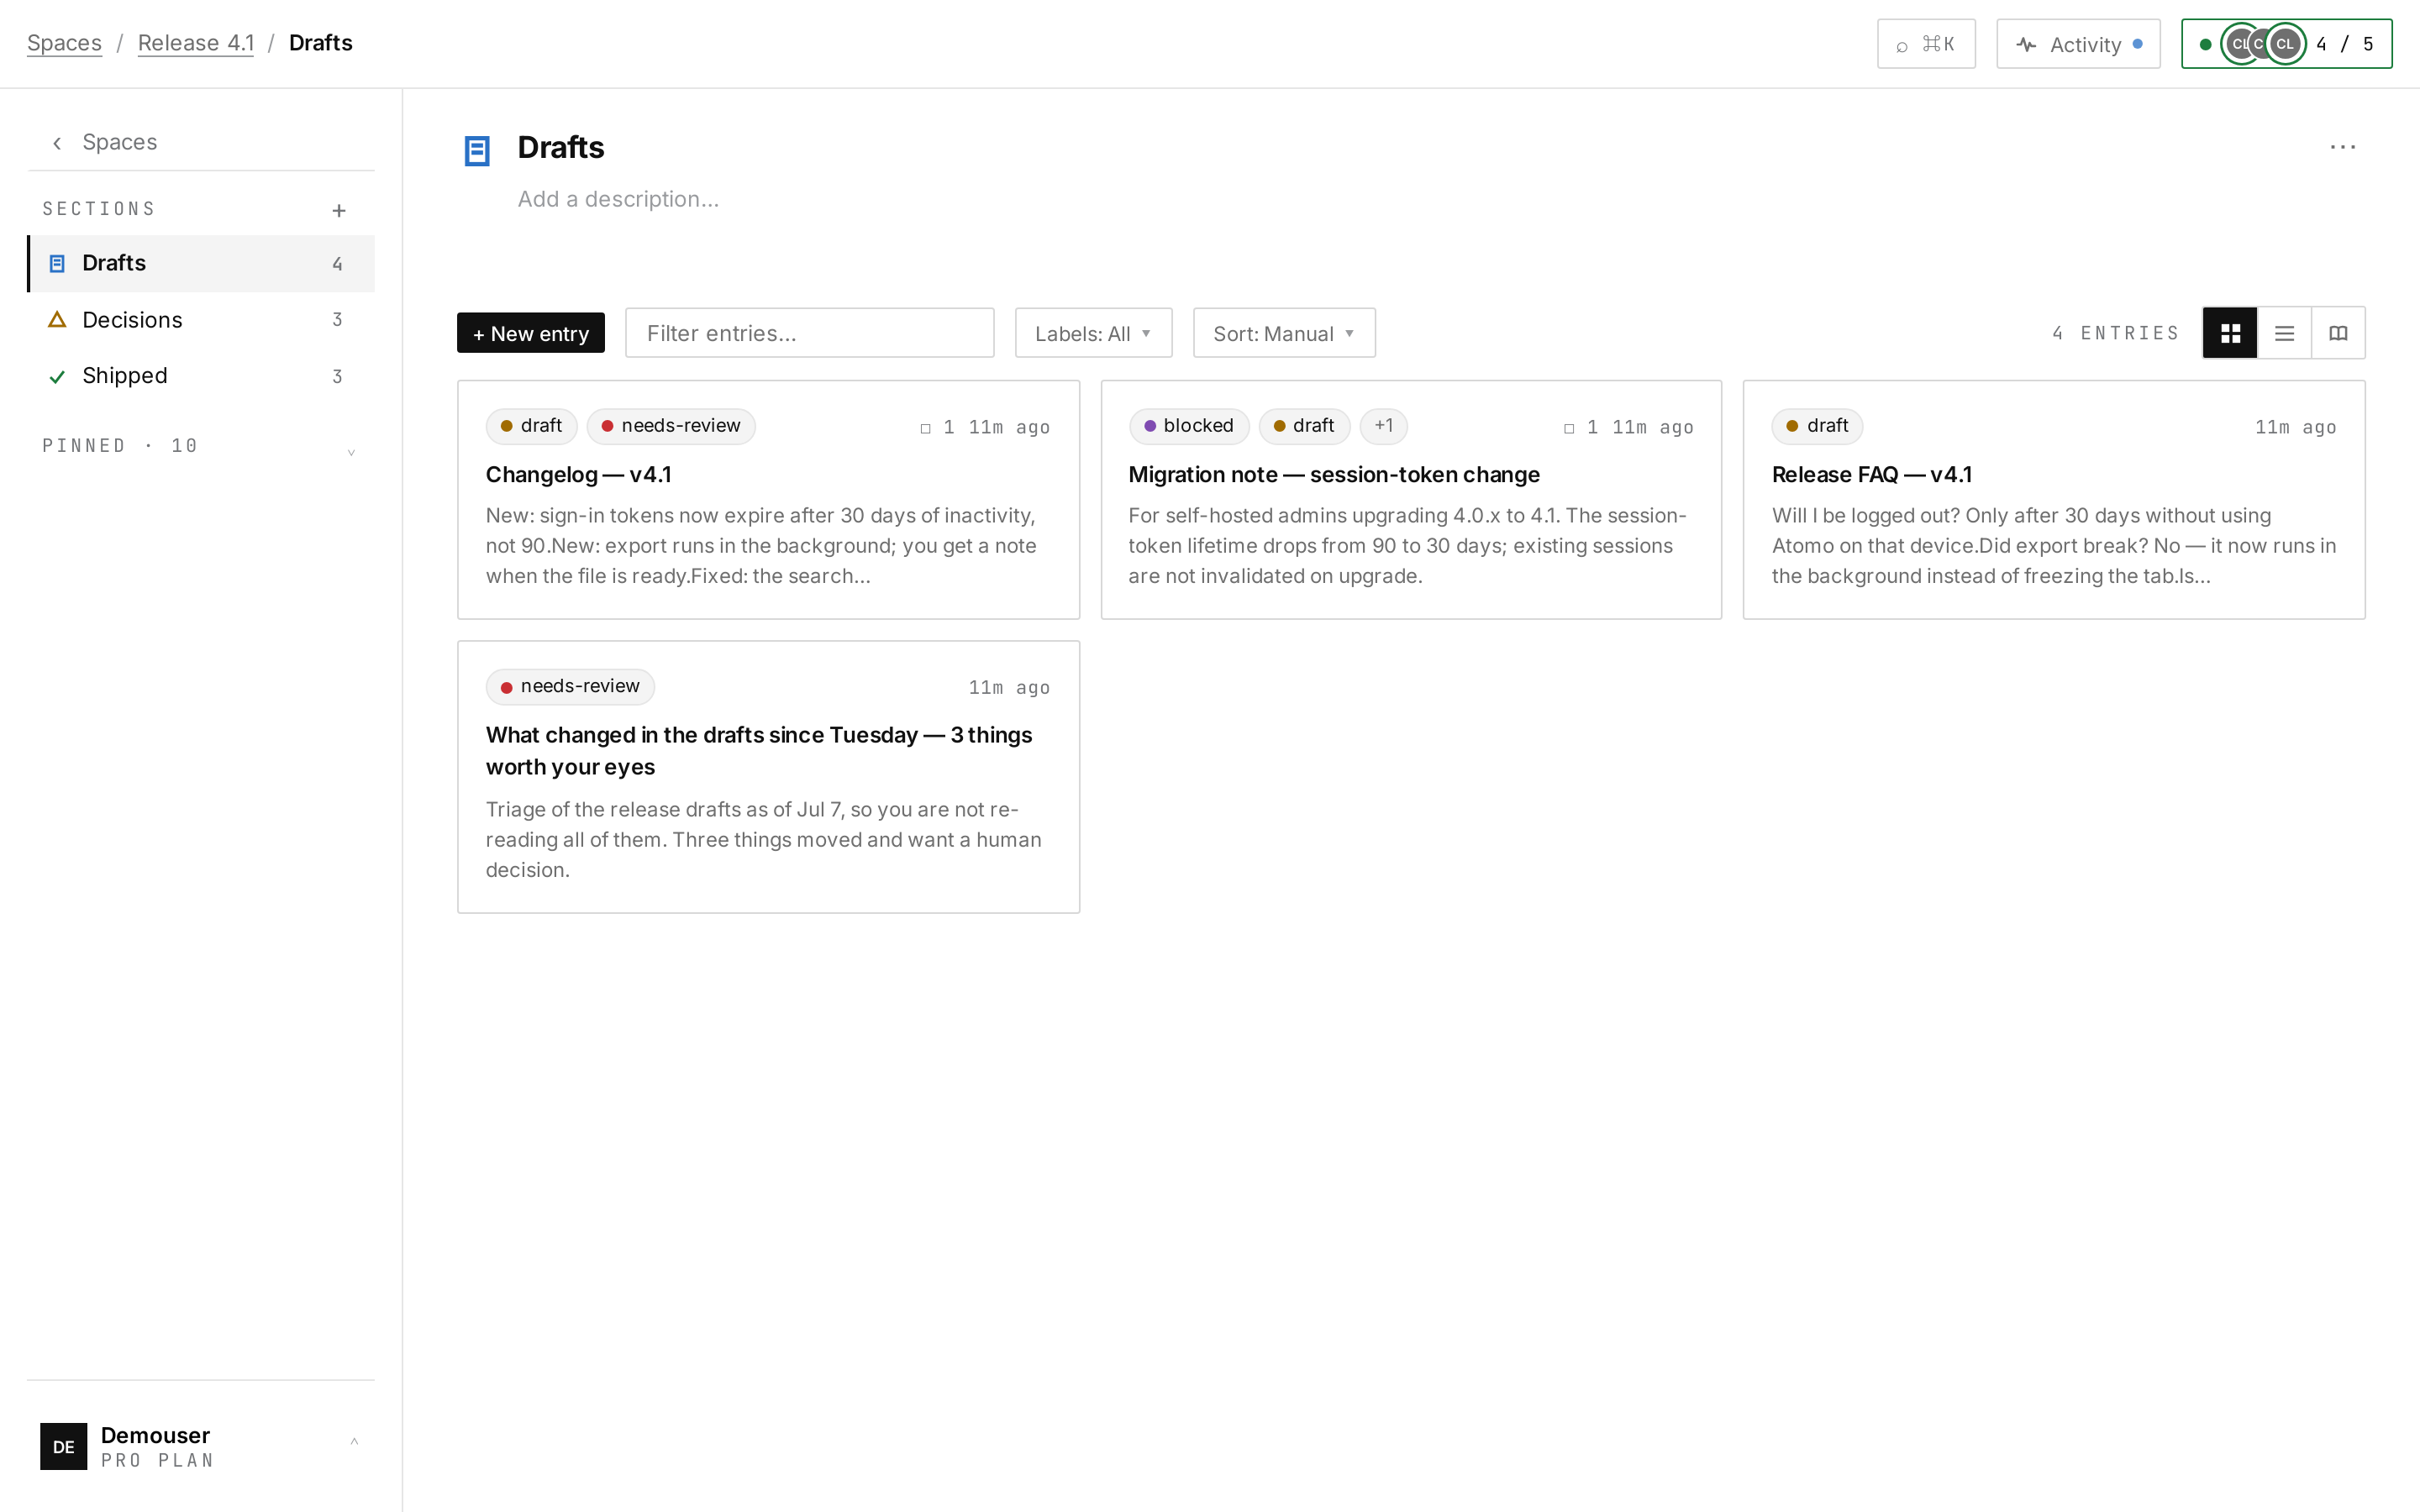The image size is (2420, 1512).
Task: Click the Pinned · 10 header
Action: (120, 446)
